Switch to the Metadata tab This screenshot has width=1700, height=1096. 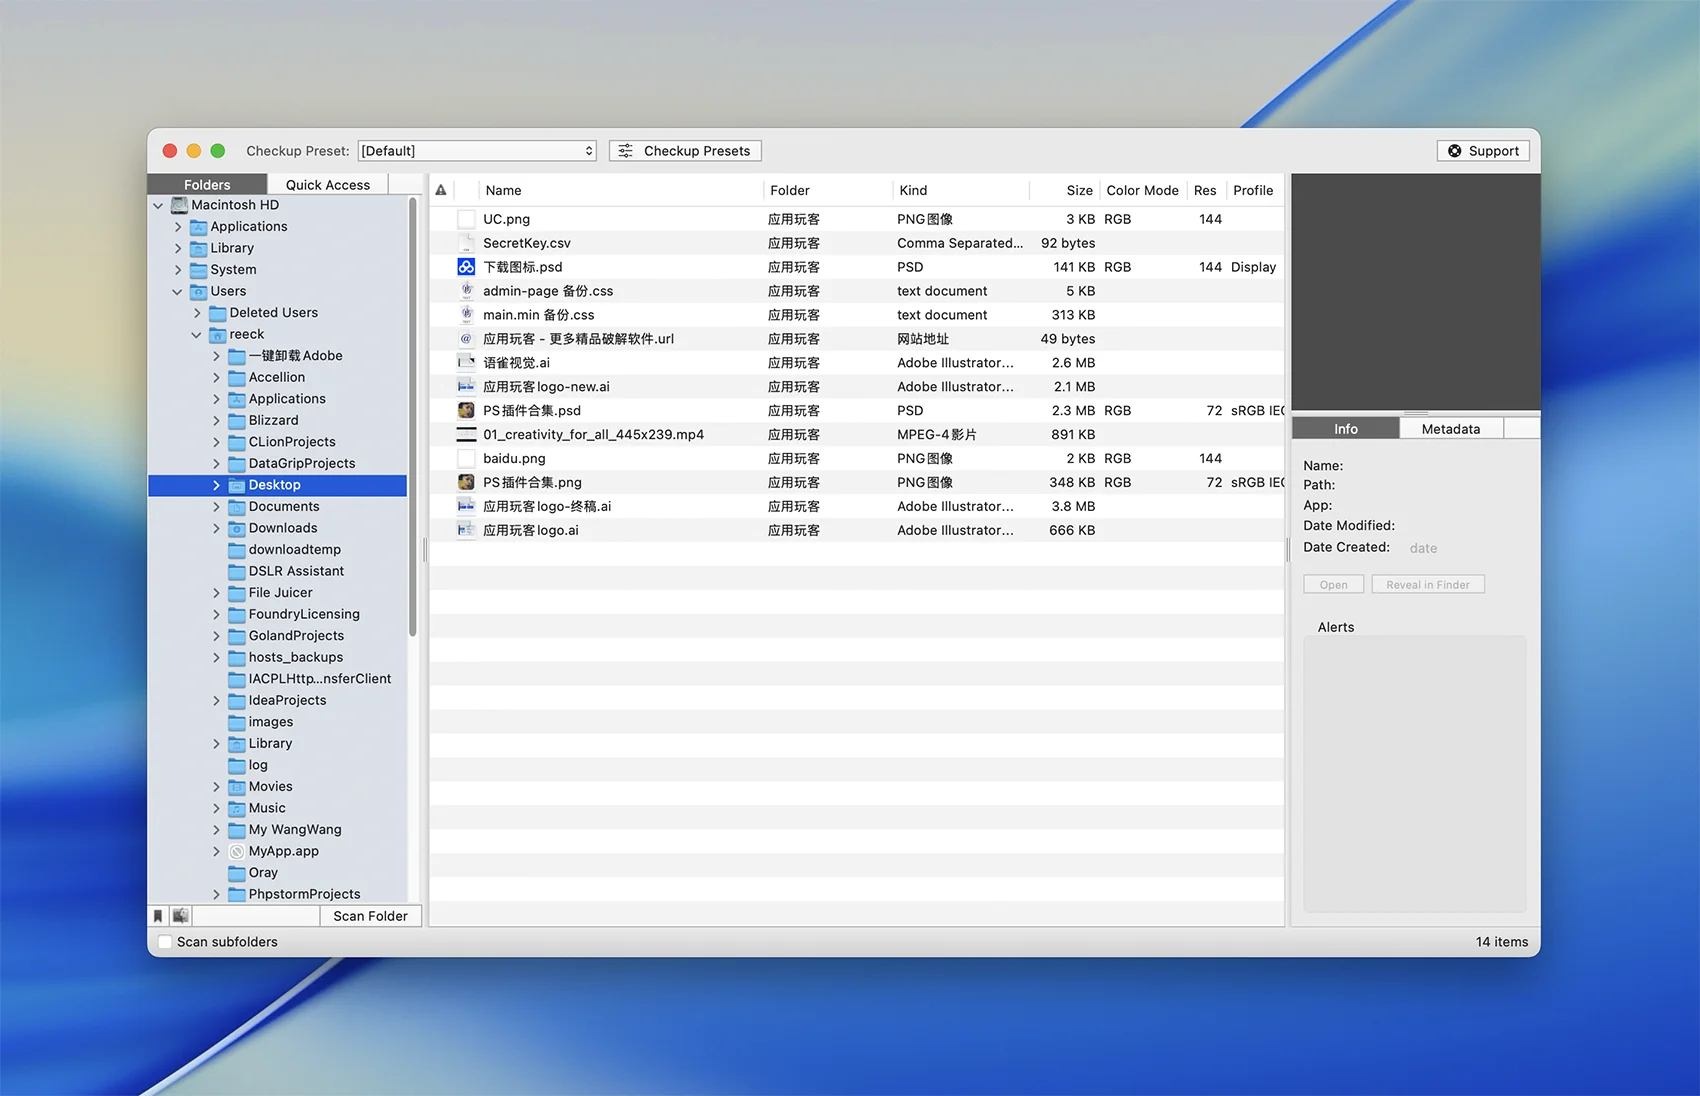click(1450, 429)
